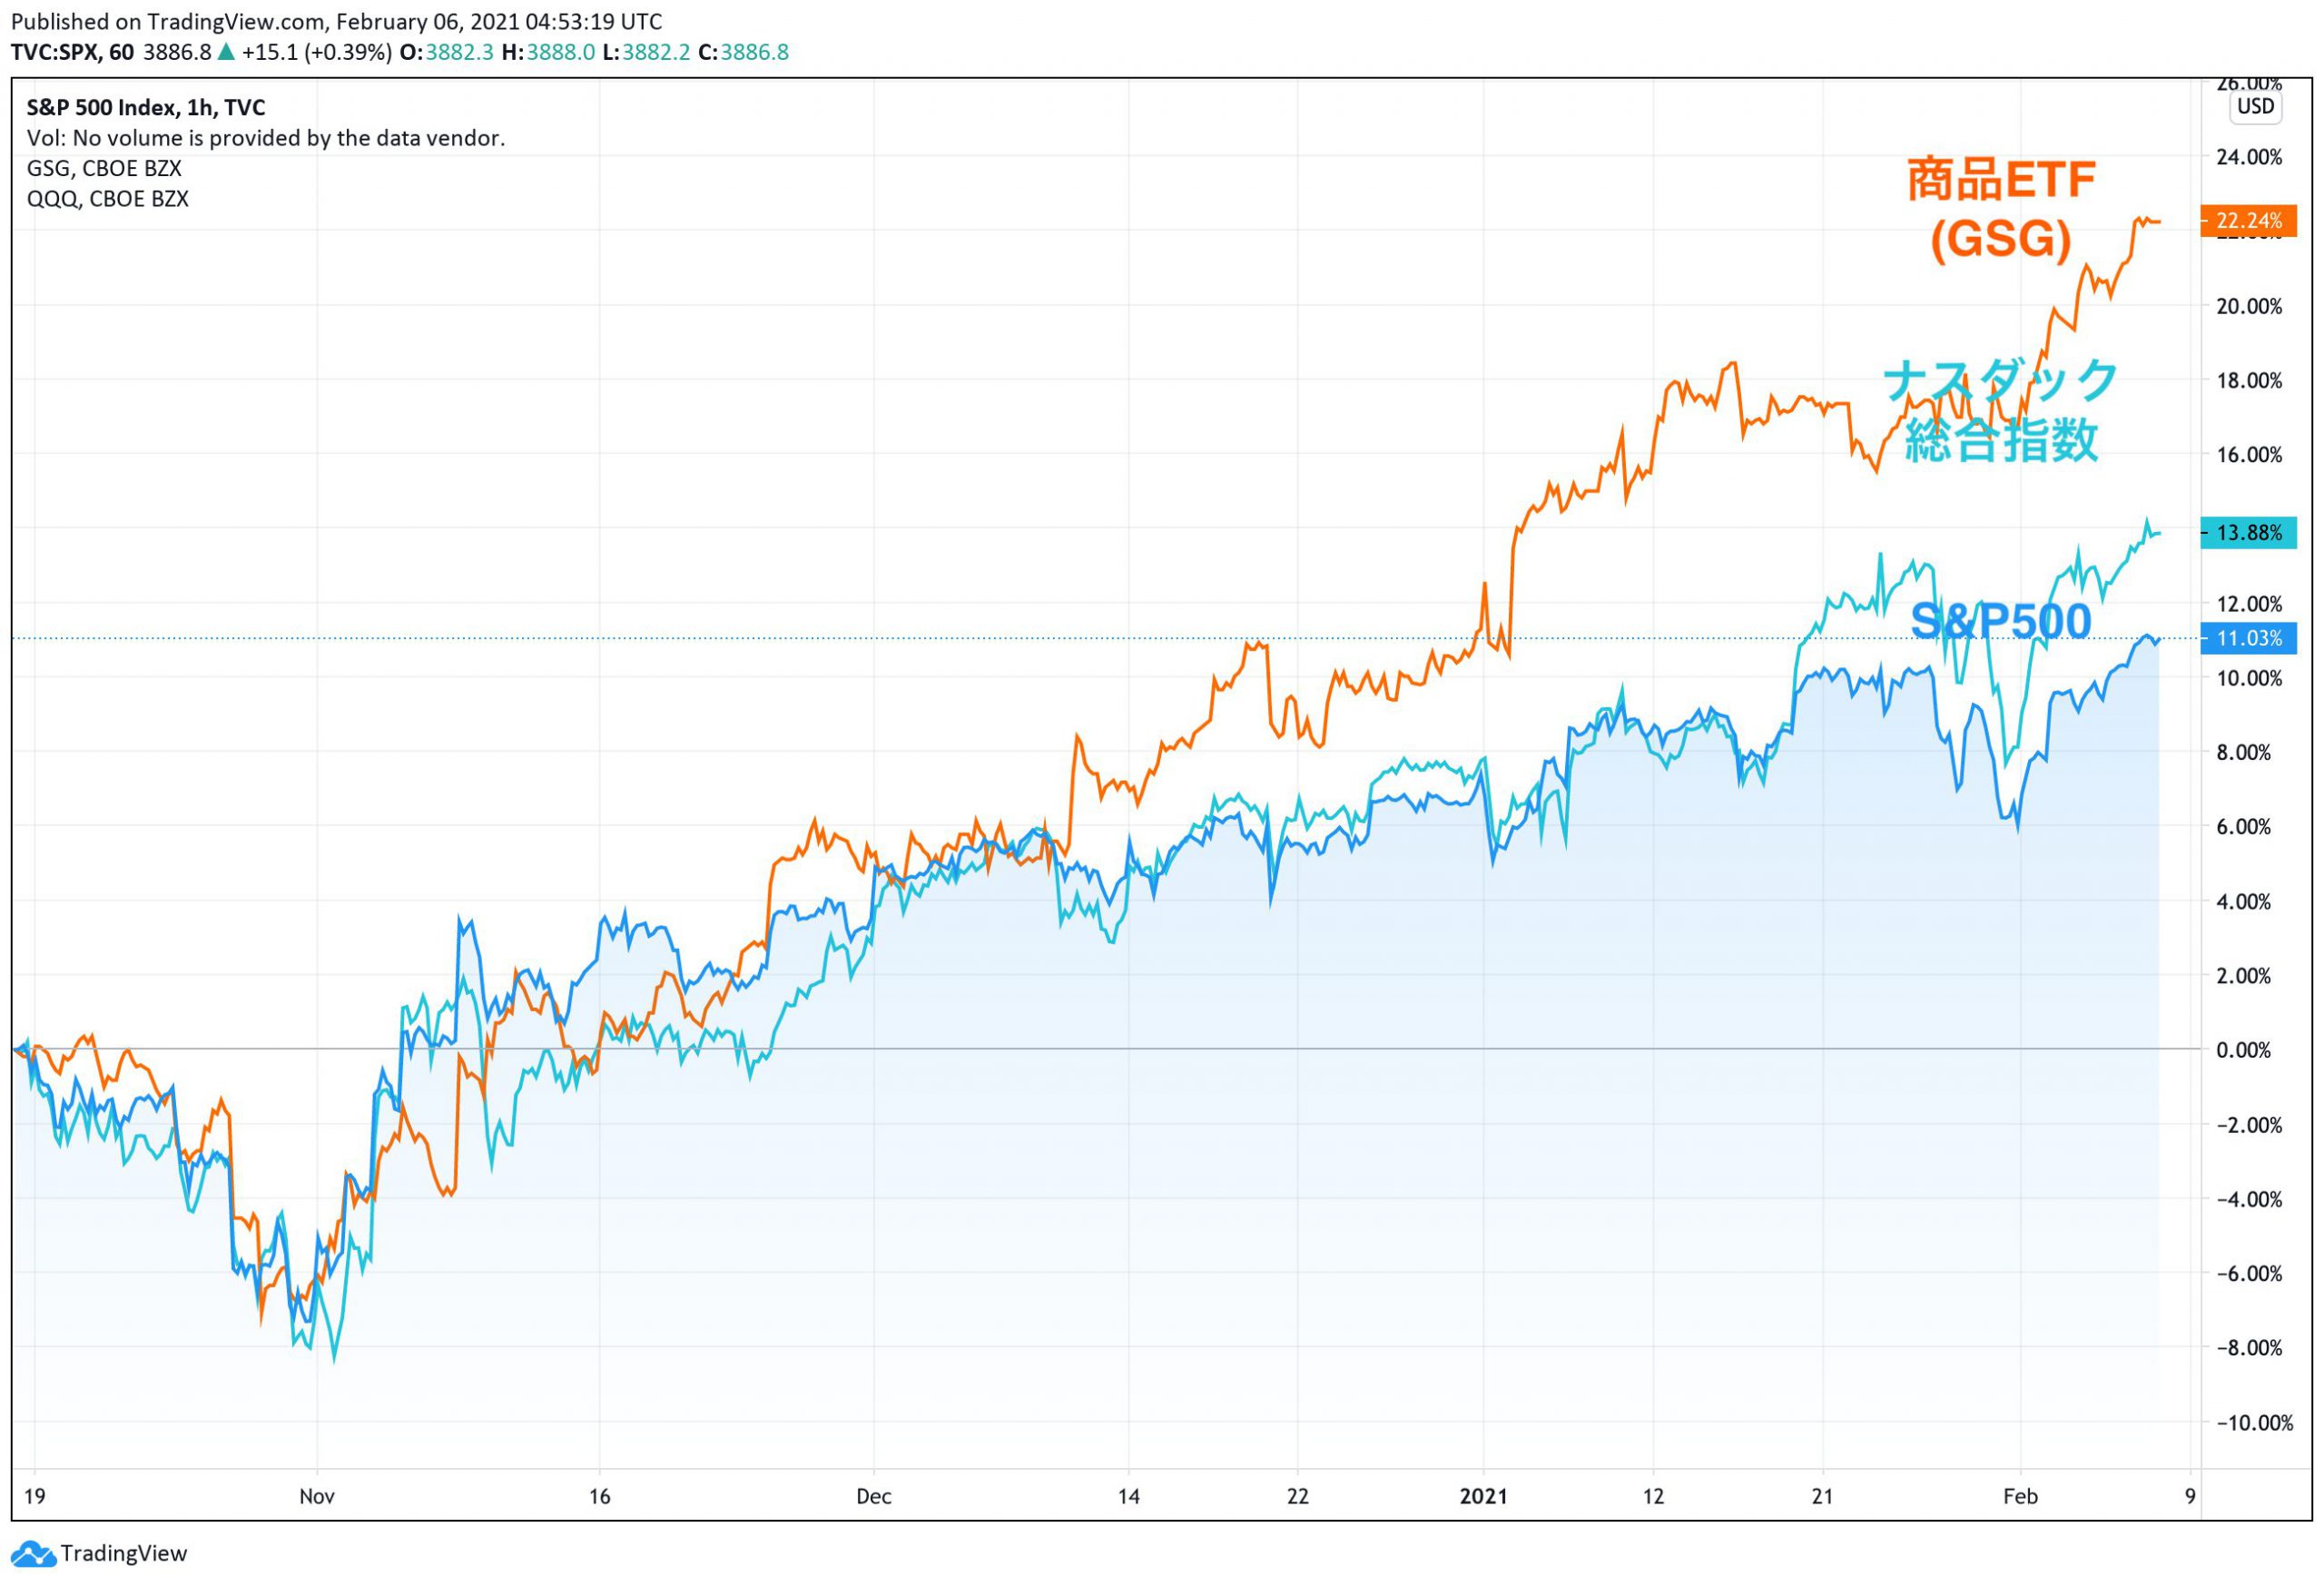Screen dimensions: 2324x1586
Task: Click the Nov date axis label
Action: tap(317, 1496)
